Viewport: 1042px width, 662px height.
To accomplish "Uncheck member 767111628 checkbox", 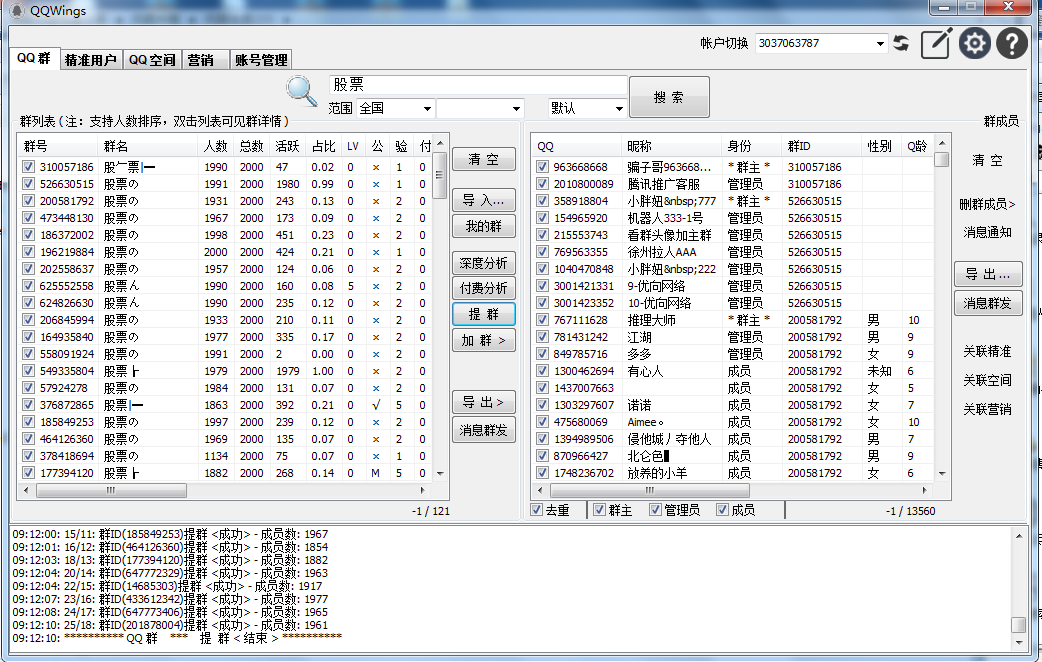I will [x=542, y=319].
